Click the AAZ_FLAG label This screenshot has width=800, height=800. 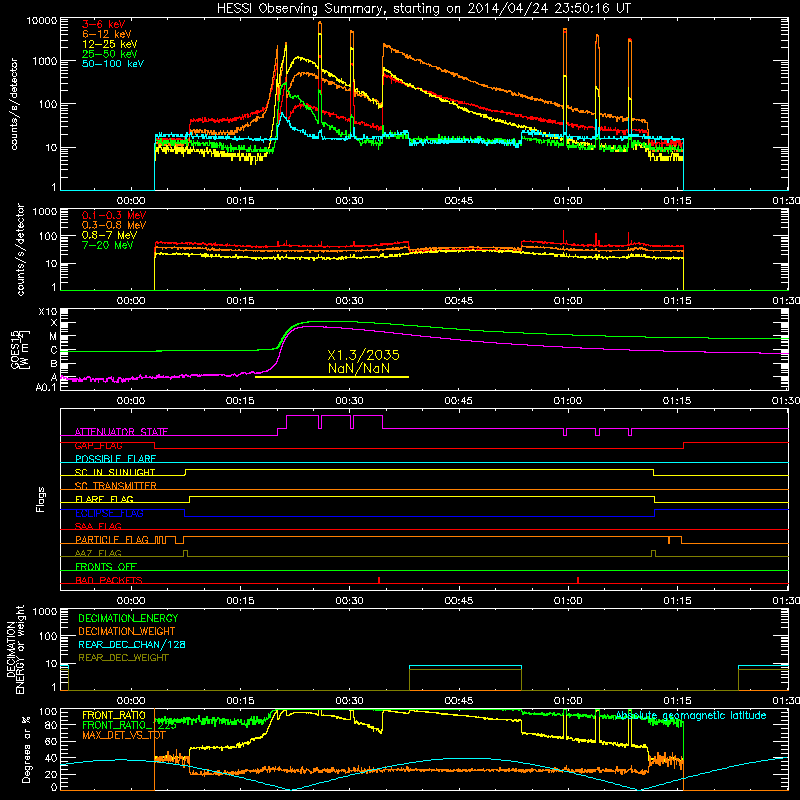pyautogui.click(x=98, y=553)
